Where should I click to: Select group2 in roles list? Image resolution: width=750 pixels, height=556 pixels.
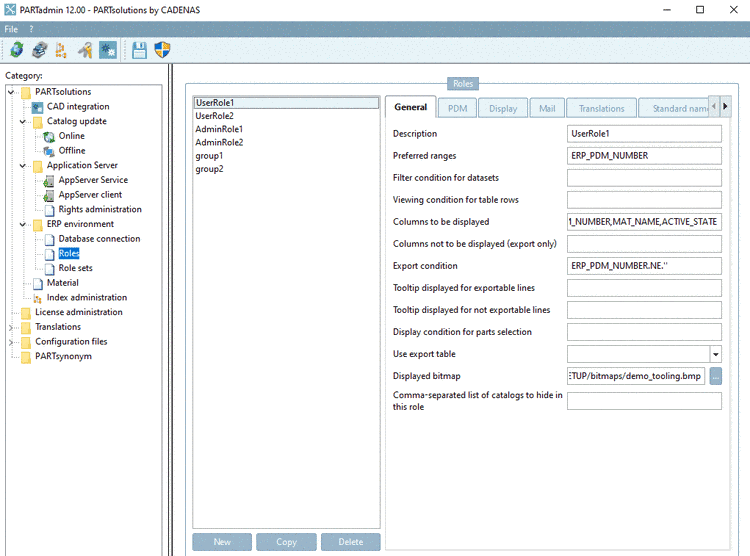(x=286, y=169)
